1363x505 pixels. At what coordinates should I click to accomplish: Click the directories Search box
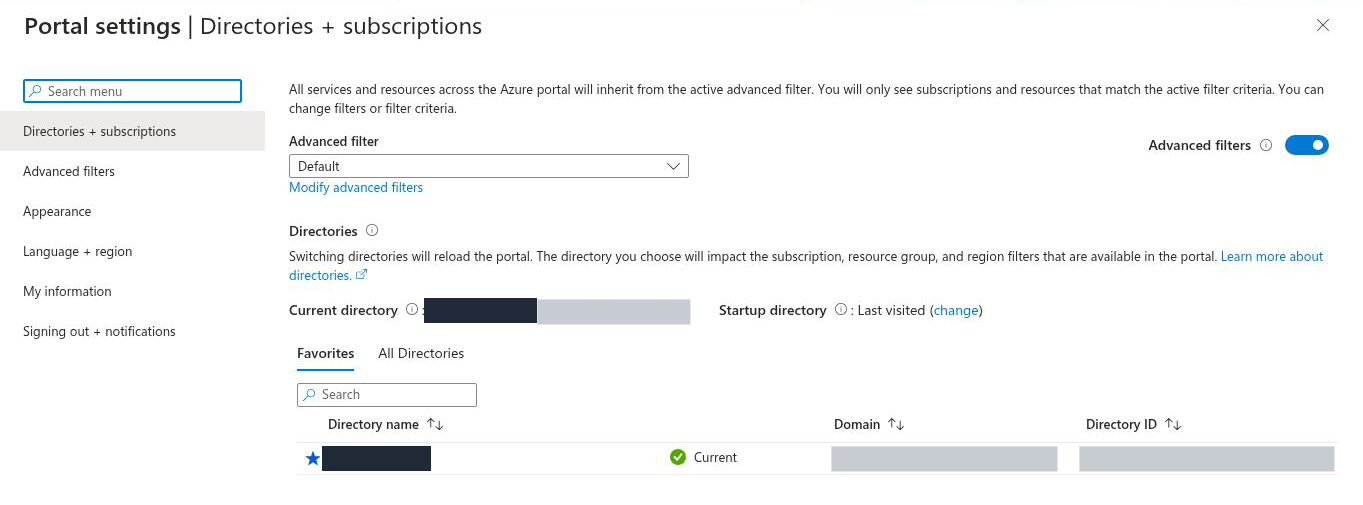point(387,395)
